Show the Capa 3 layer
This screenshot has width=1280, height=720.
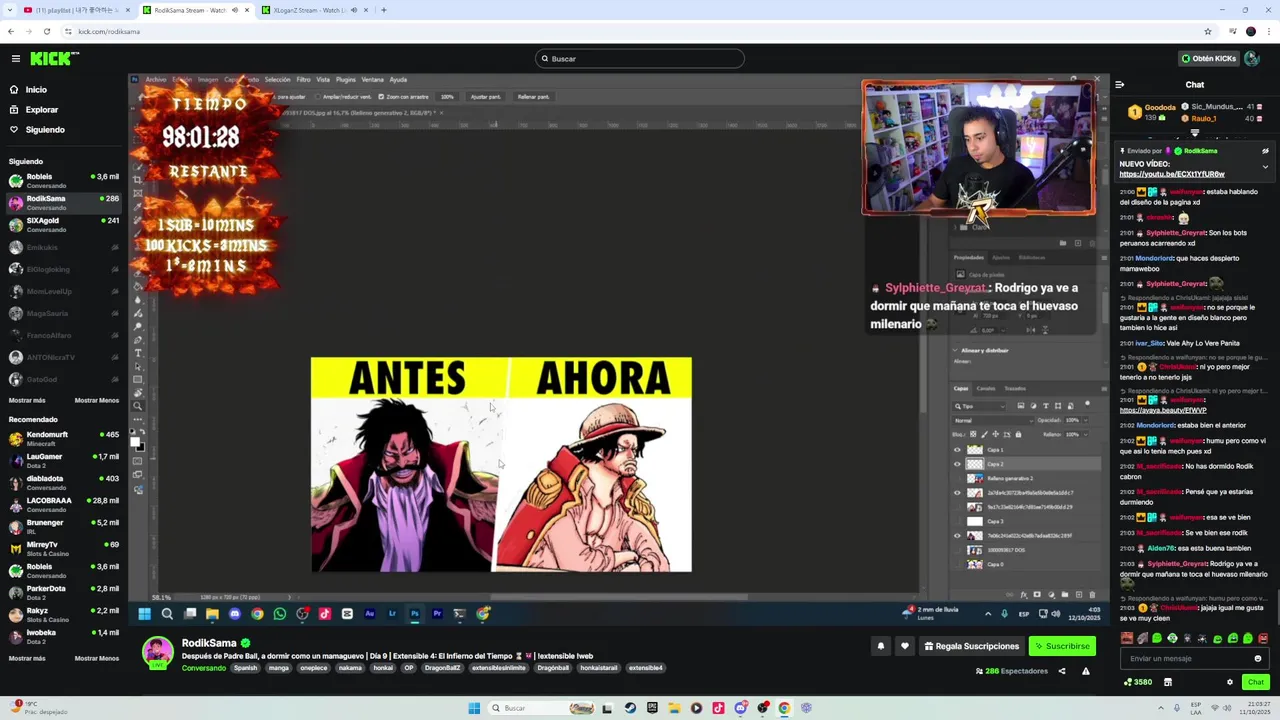957,521
